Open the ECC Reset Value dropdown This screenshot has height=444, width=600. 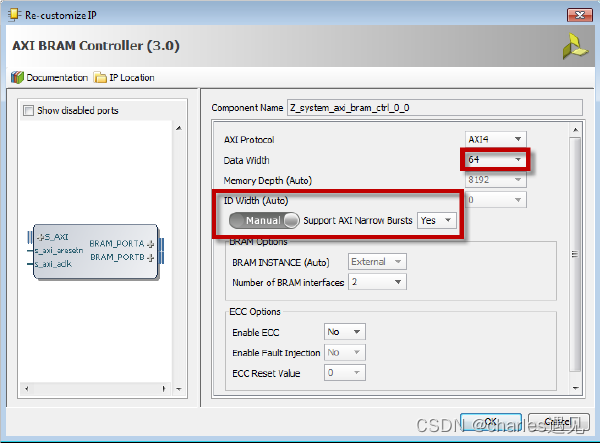(x=344, y=372)
